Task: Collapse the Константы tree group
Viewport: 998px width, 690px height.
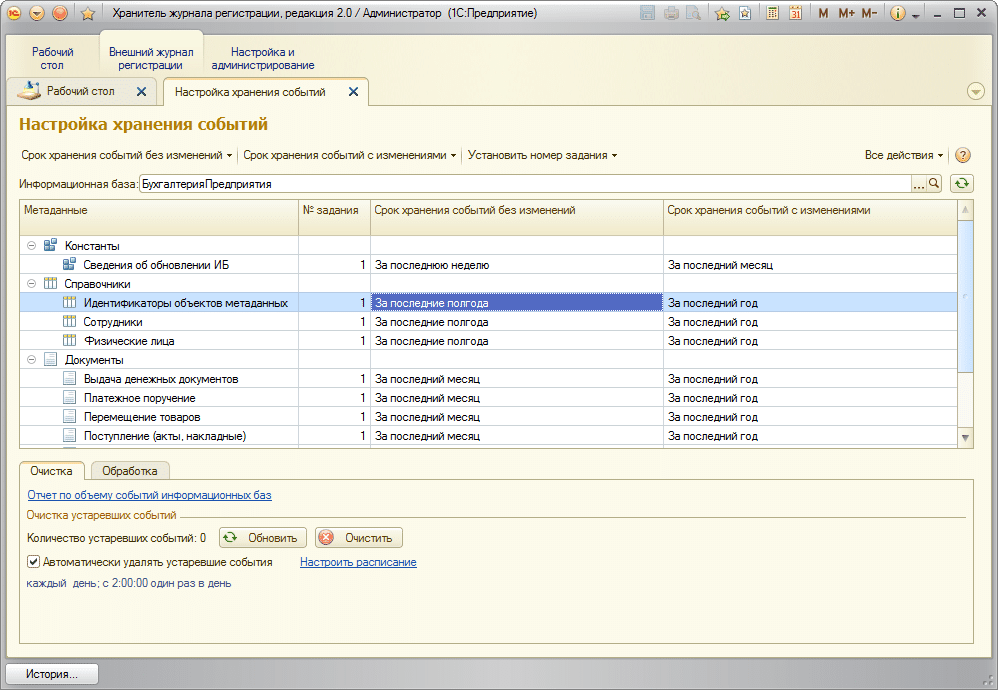Action: [31, 246]
